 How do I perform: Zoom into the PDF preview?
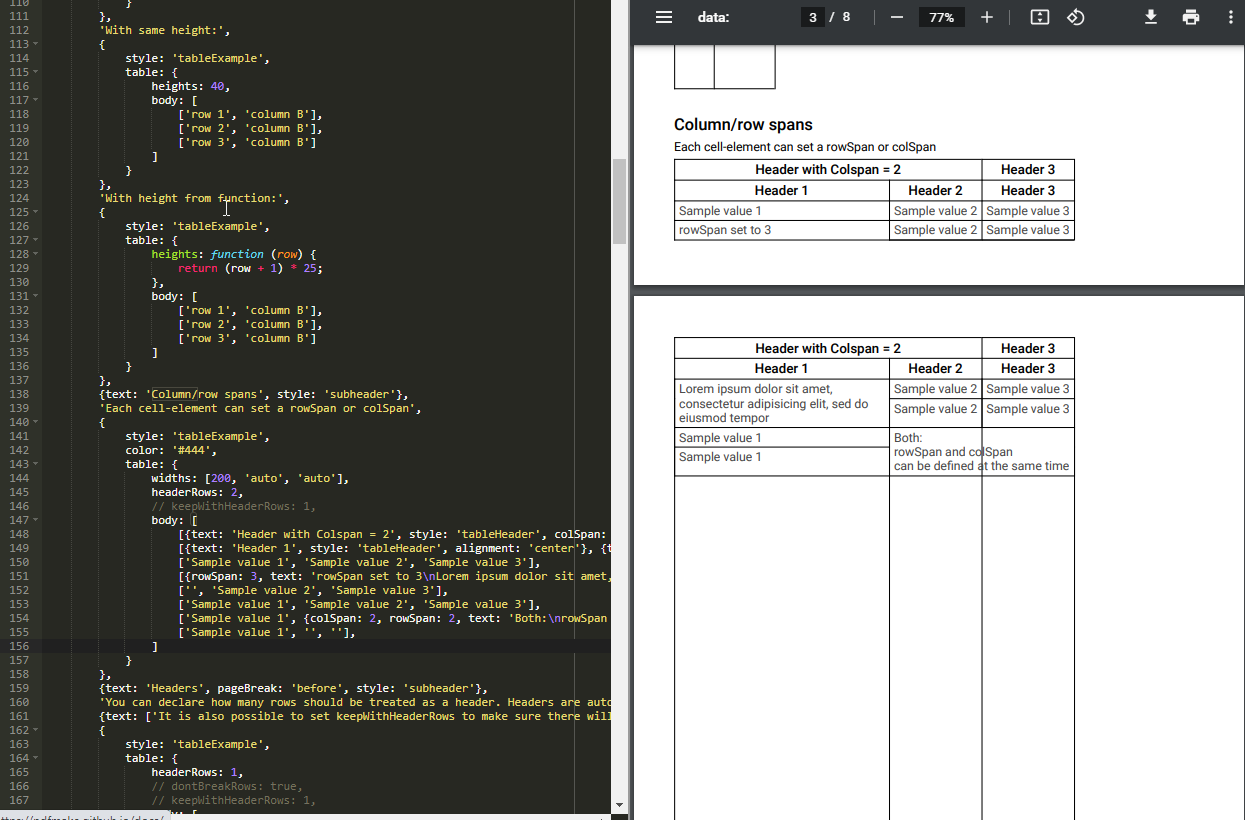point(987,16)
